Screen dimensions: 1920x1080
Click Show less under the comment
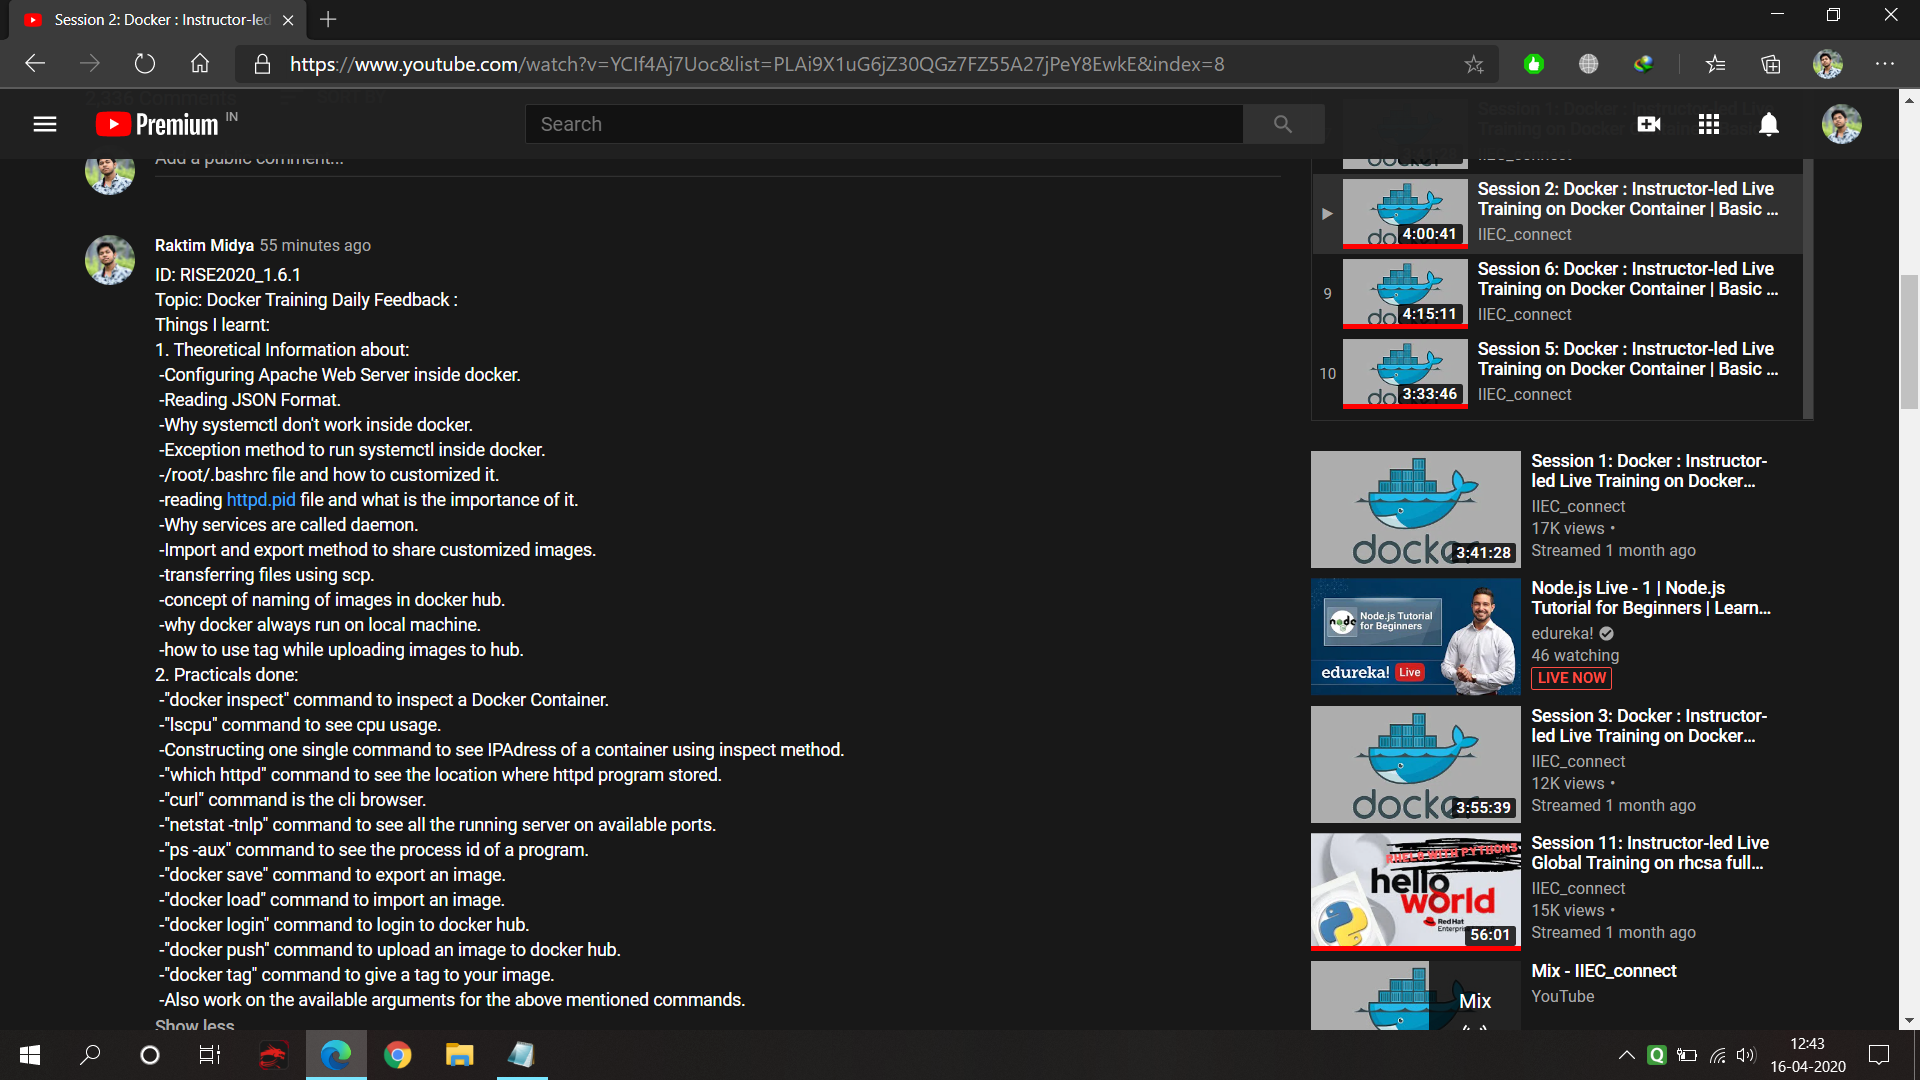[194, 1024]
